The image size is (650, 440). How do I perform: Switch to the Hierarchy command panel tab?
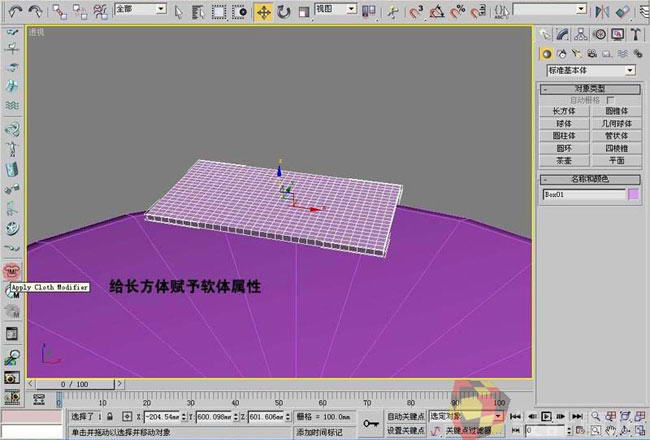pos(581,34)
